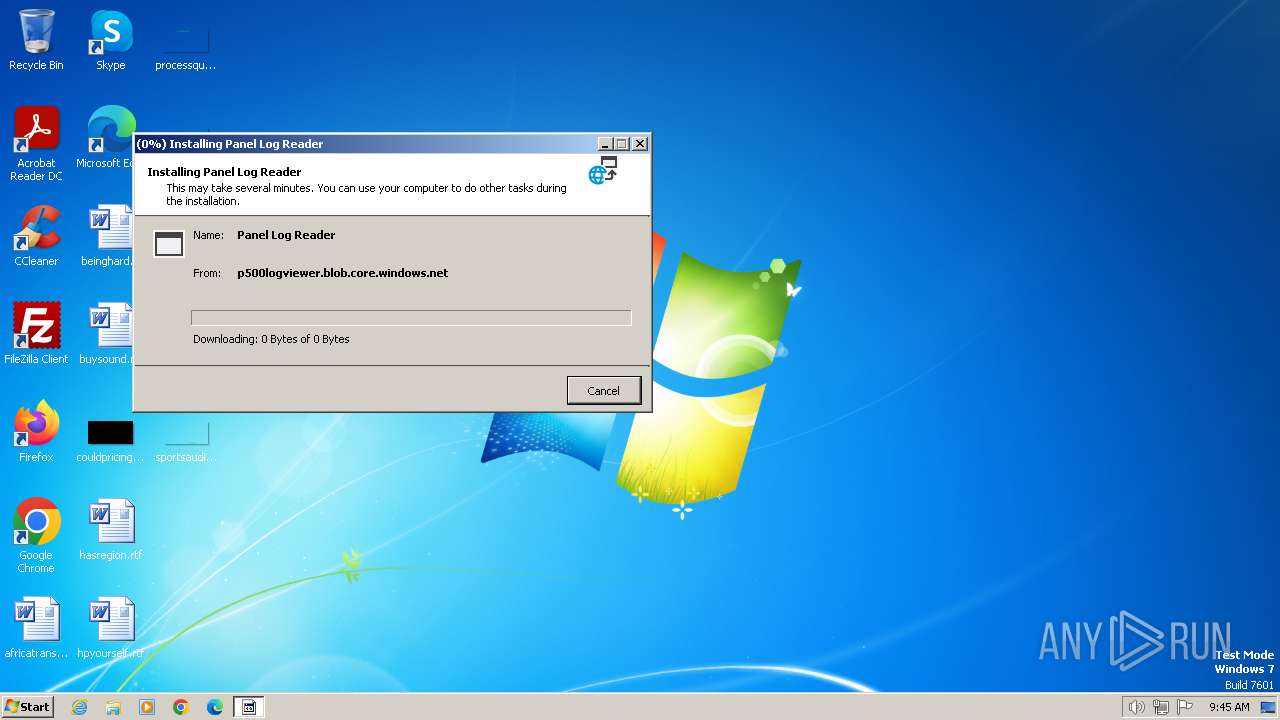Viewport: 1280px width, 720px height.
Task: Click the application window icon beside Name
Action: point(169,243)
